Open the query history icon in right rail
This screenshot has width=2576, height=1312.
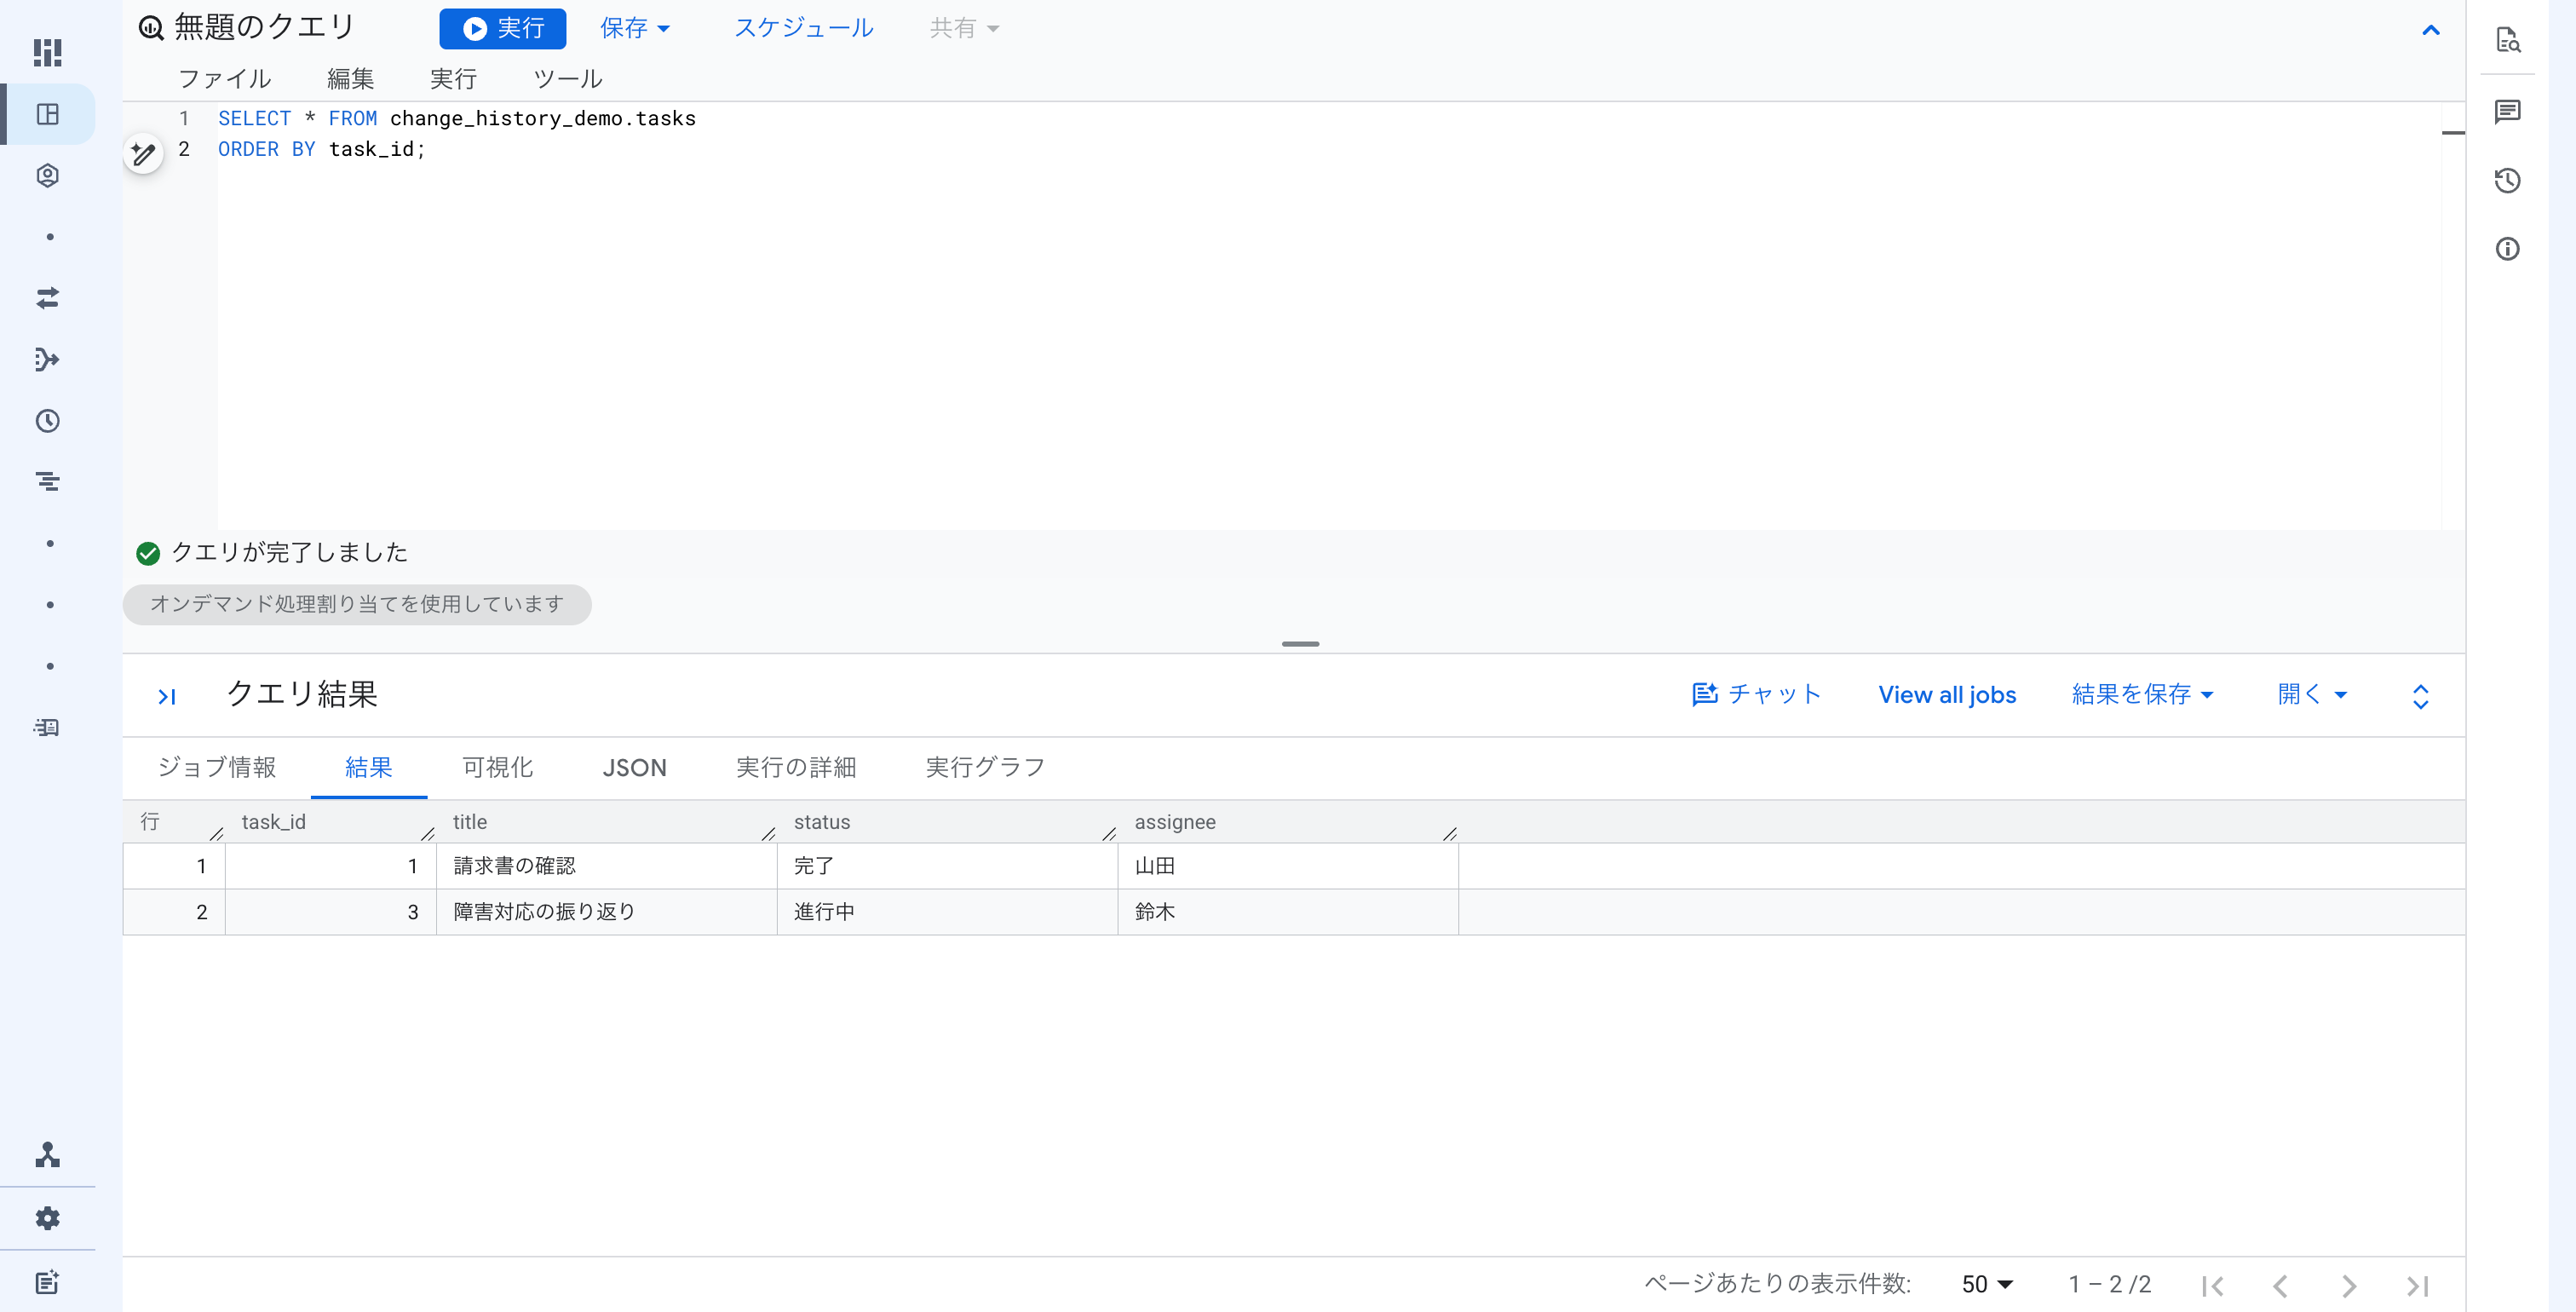[x=2508, y=180]
